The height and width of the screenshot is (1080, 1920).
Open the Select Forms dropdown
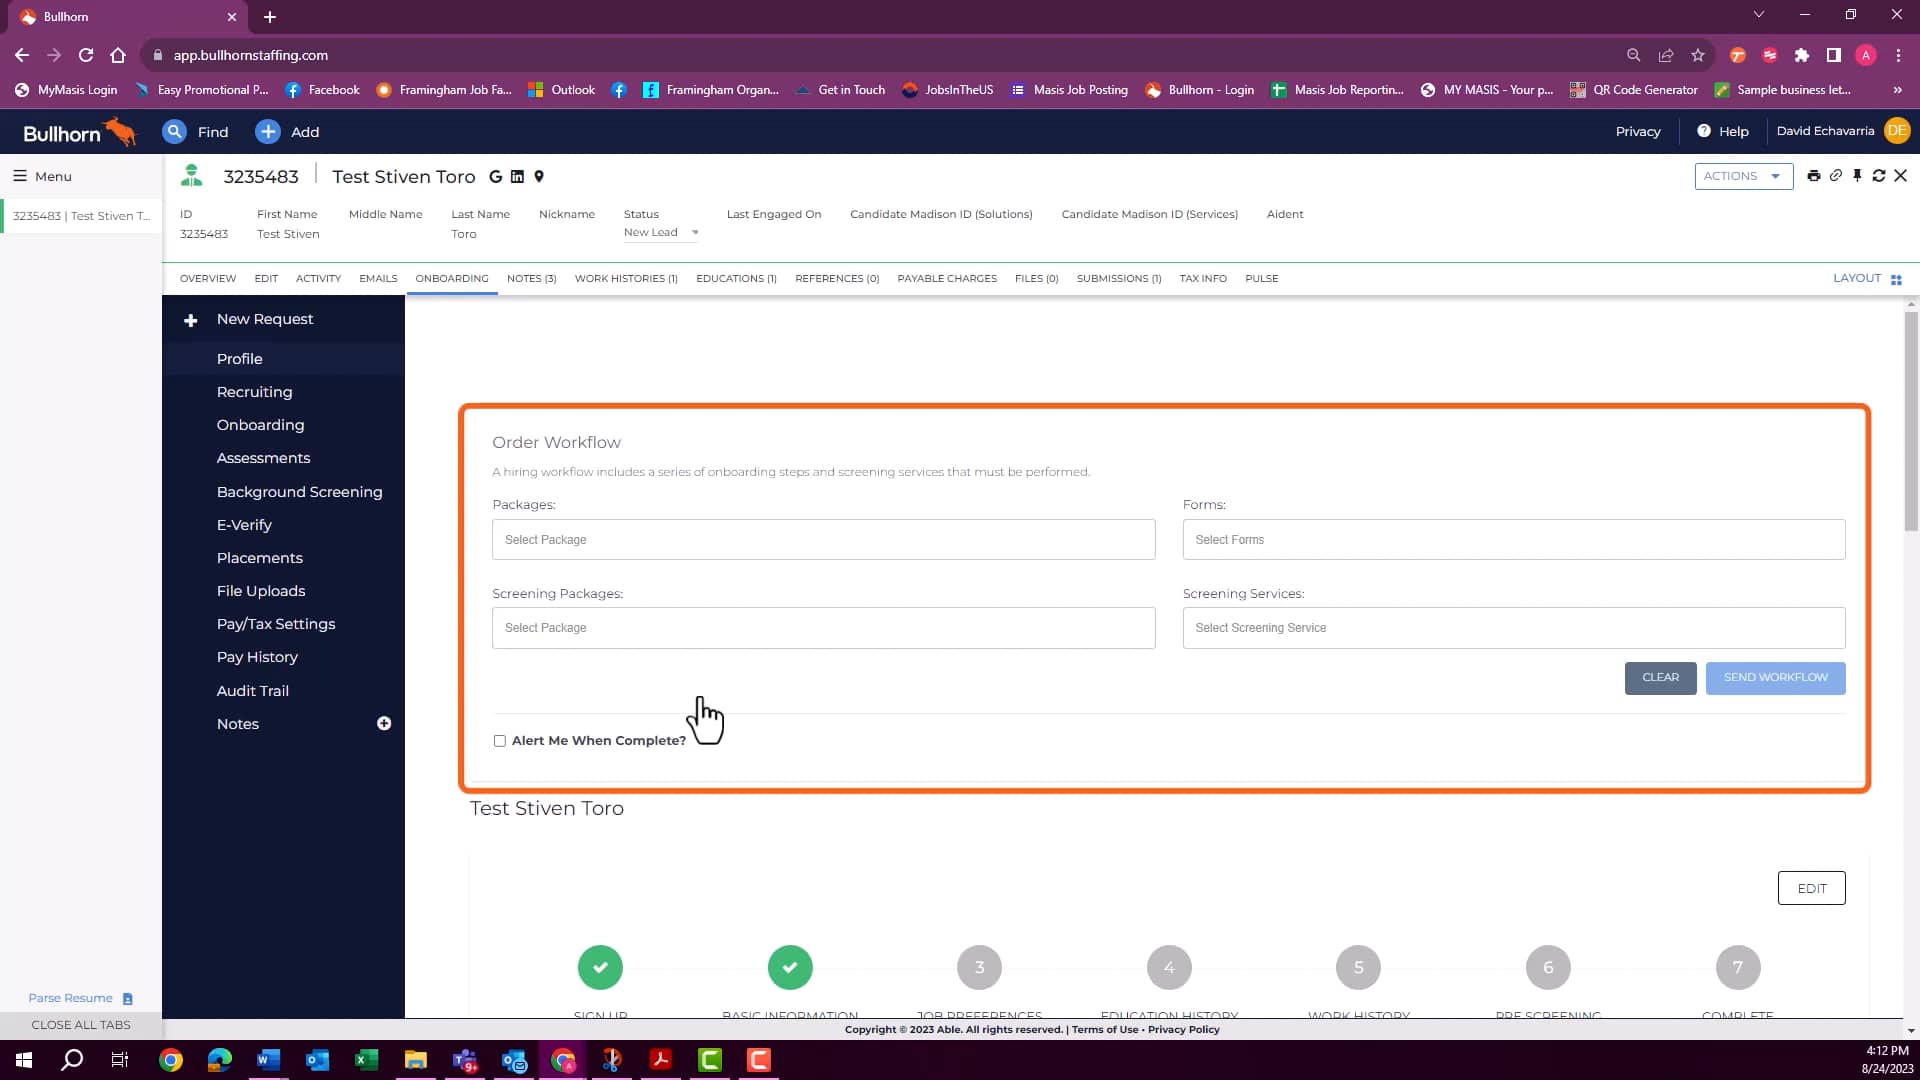click(1513, 539)
